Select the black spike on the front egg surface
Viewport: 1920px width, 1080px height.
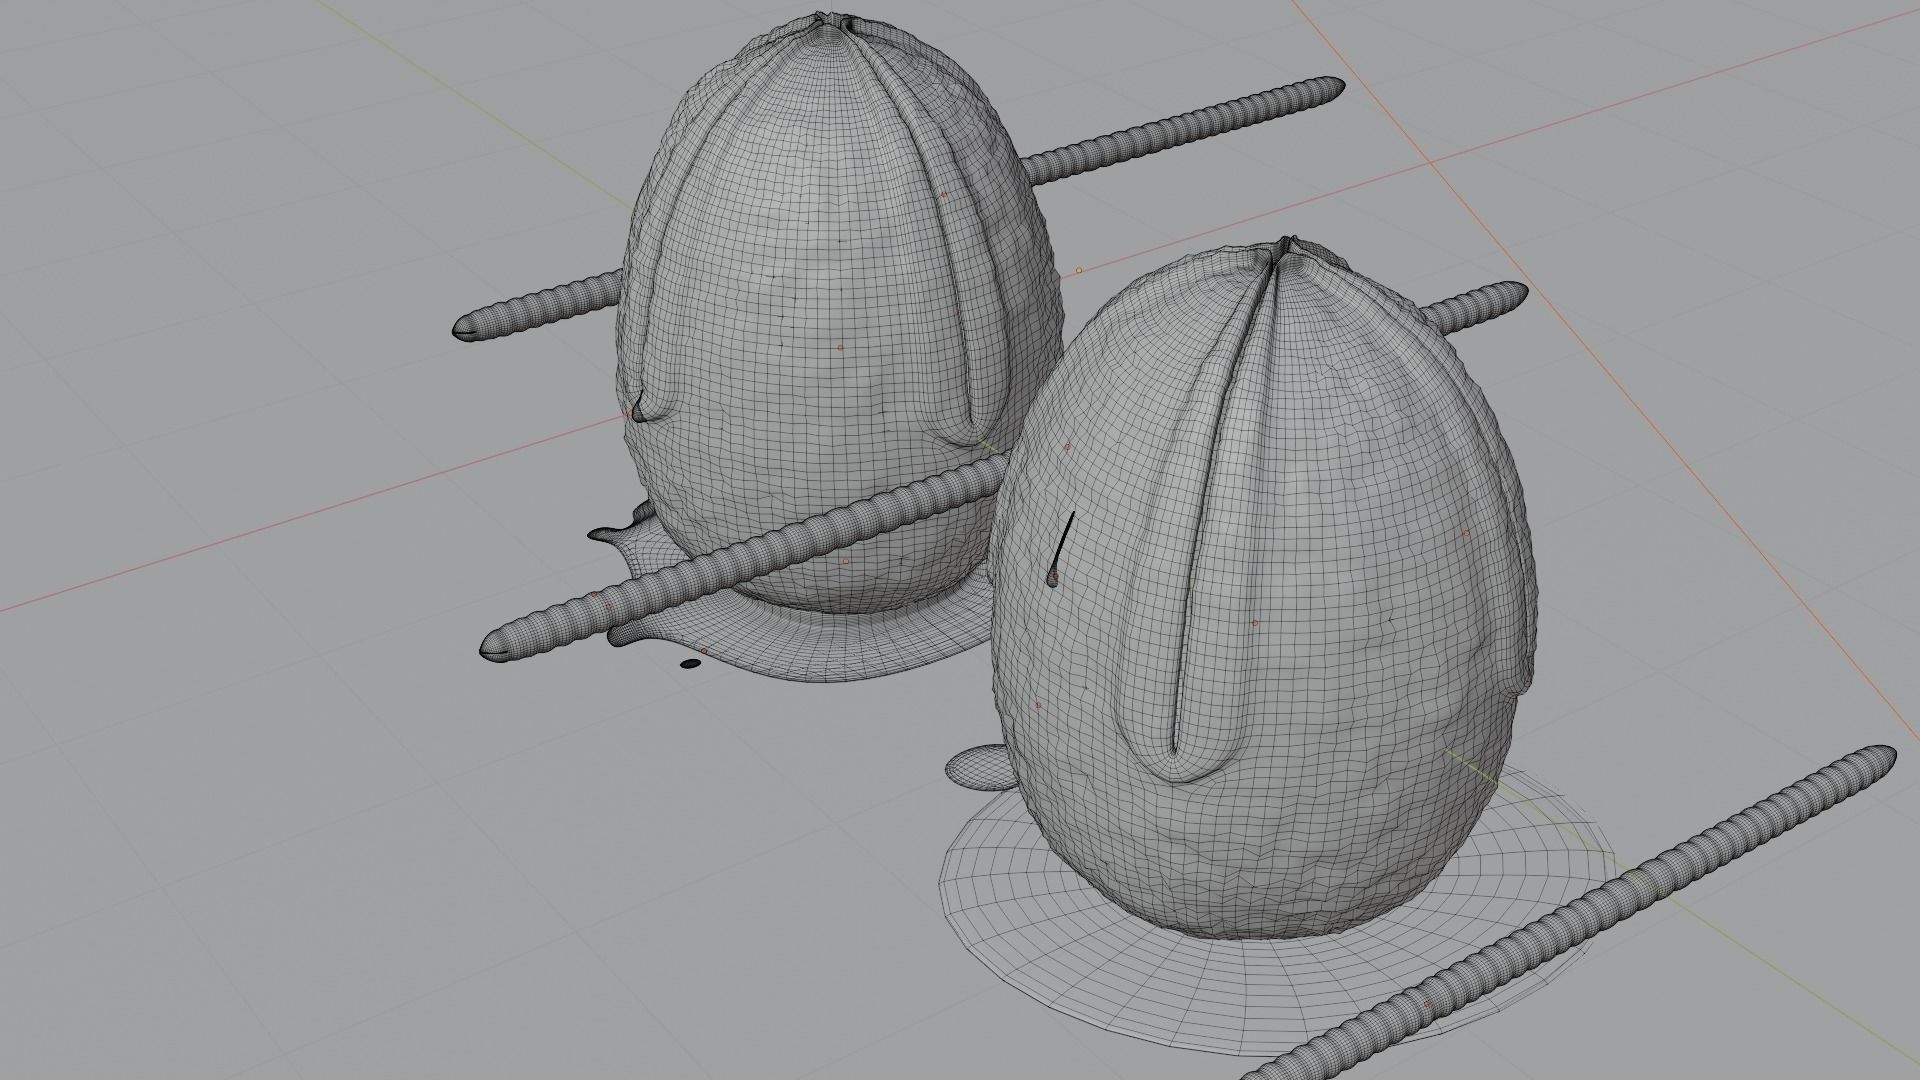point(1062,549)
